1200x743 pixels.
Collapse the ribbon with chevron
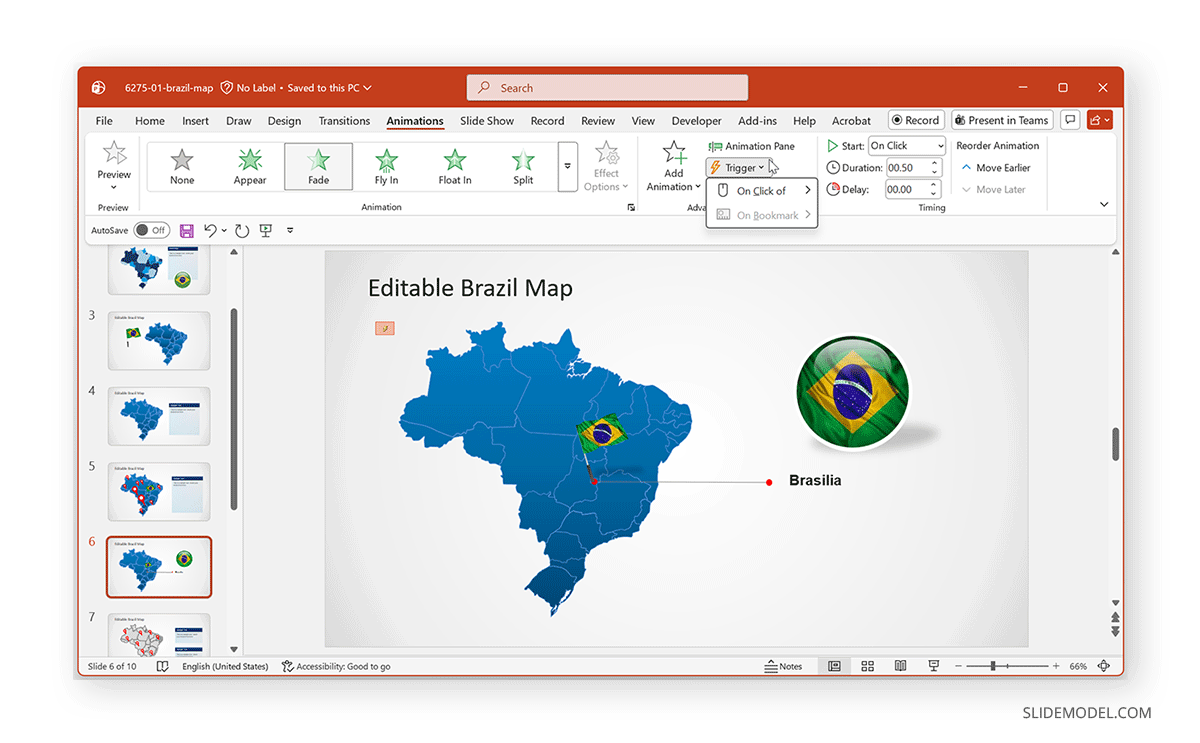pyautogui.click(x=1104, y=204)
